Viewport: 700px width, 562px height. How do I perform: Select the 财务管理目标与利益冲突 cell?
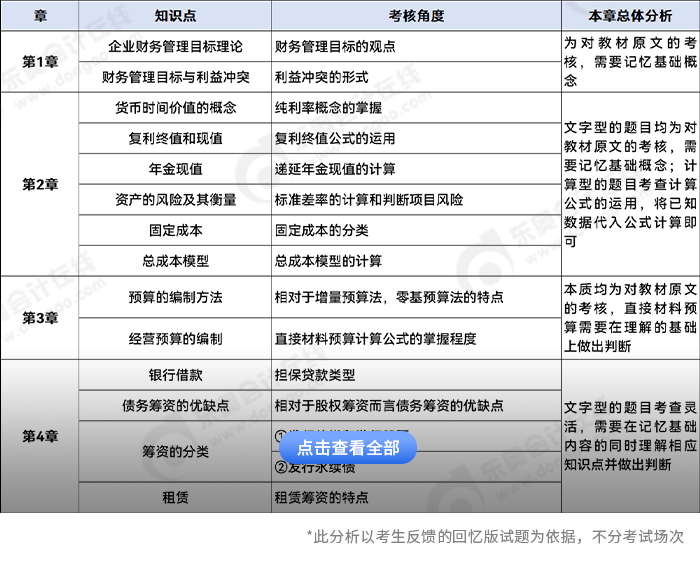[175, 77]
